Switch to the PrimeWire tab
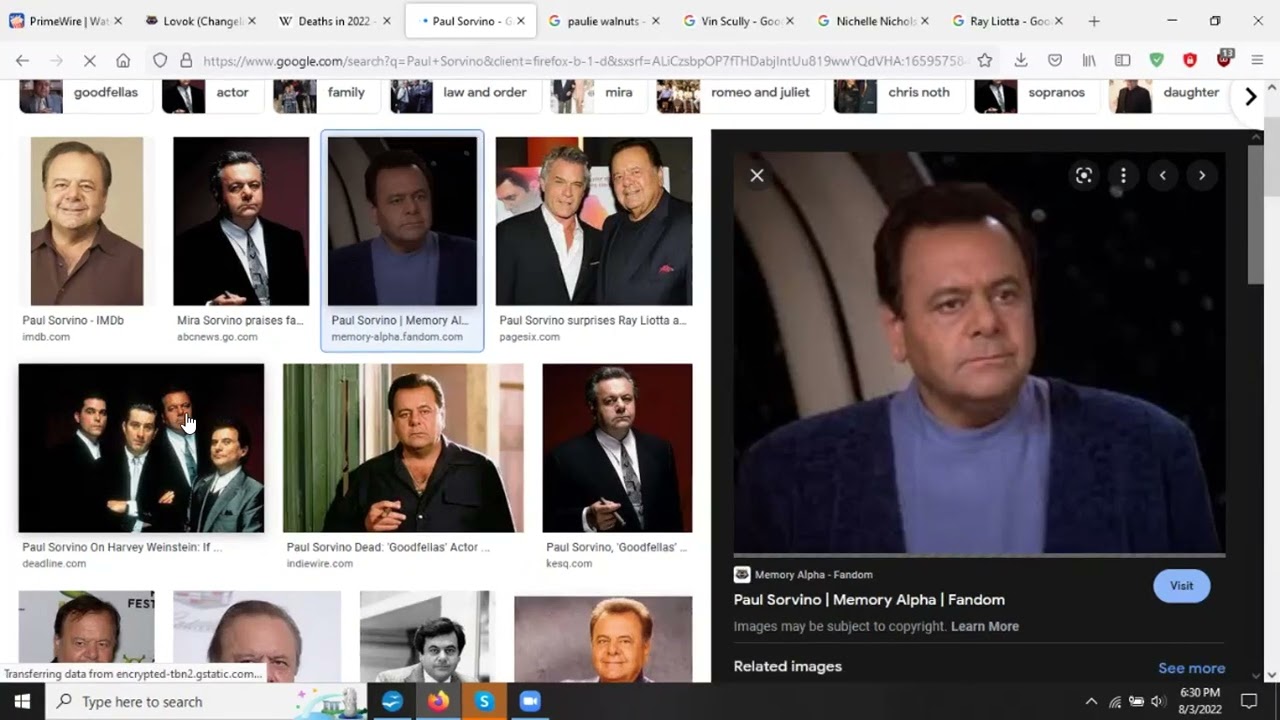The width and height of the screenshot is (1280, 720). (x=67, y=21)
